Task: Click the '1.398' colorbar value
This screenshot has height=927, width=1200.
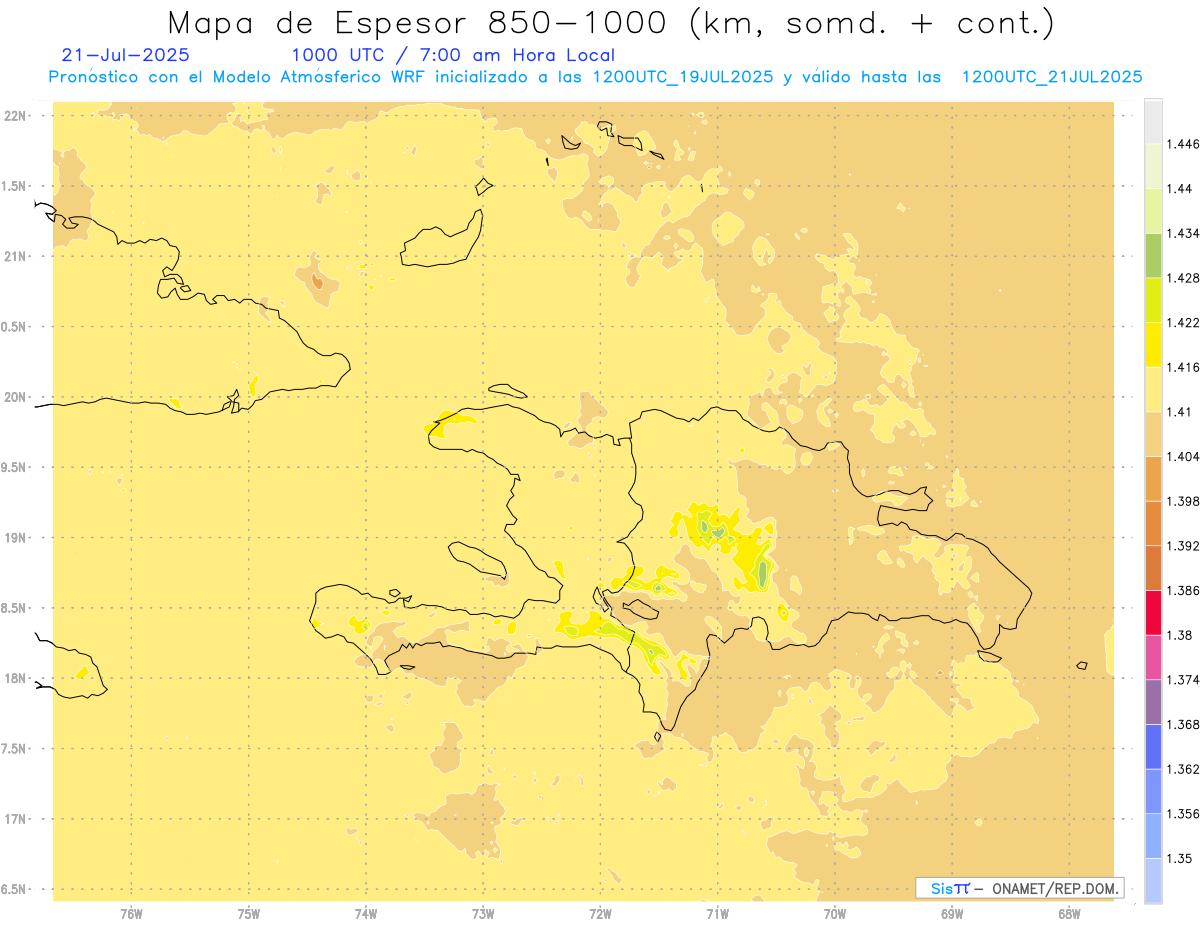Action: tap(1183, 501)
